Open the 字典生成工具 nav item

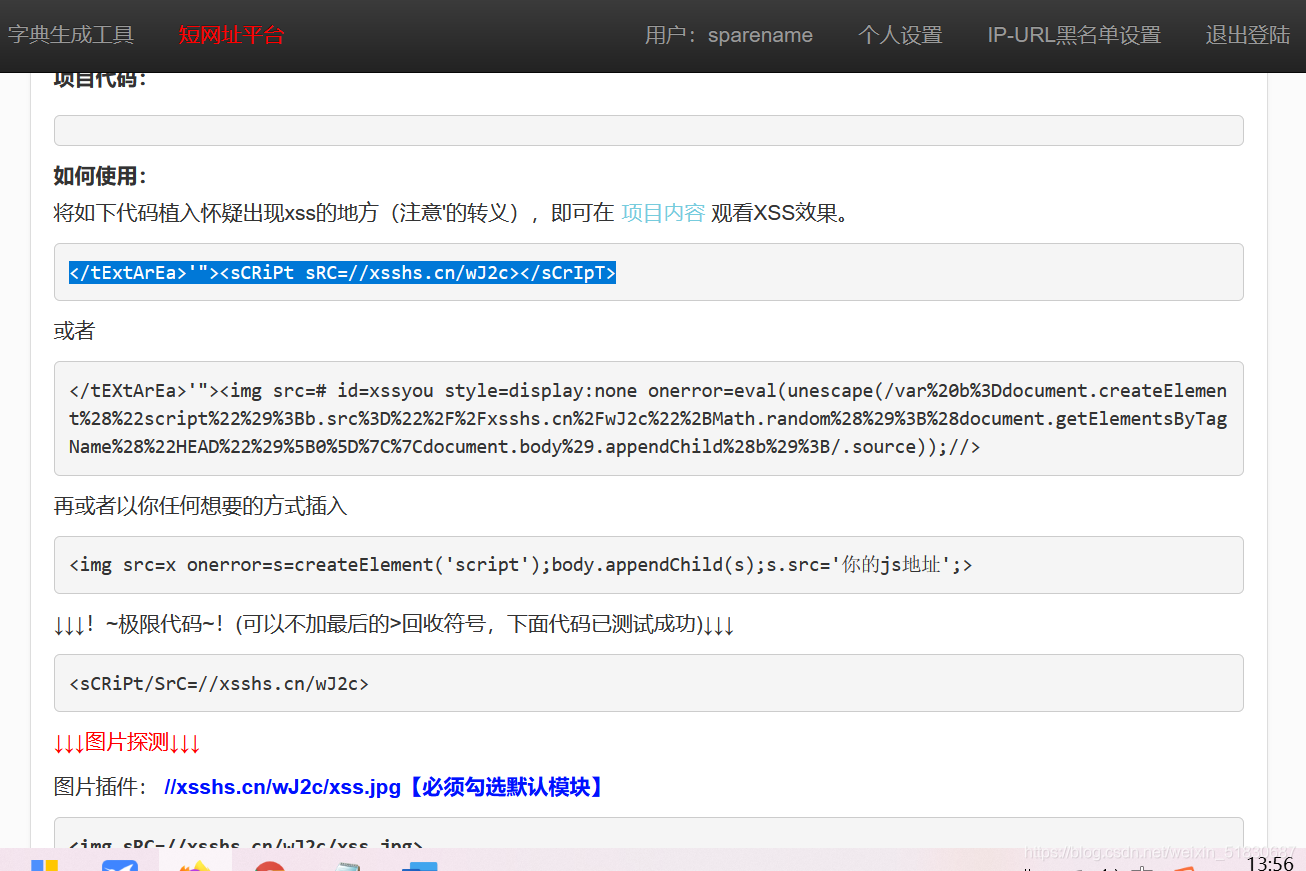click(70, 35)
